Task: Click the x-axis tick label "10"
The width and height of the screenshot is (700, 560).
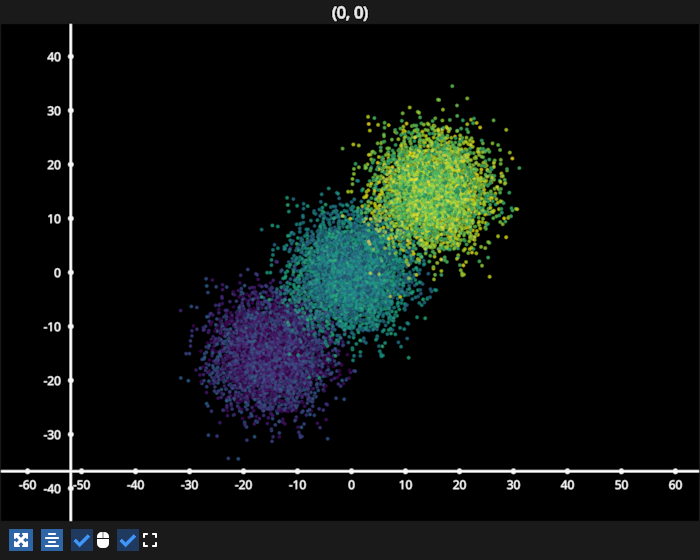Action: click(x=405, y=485)
